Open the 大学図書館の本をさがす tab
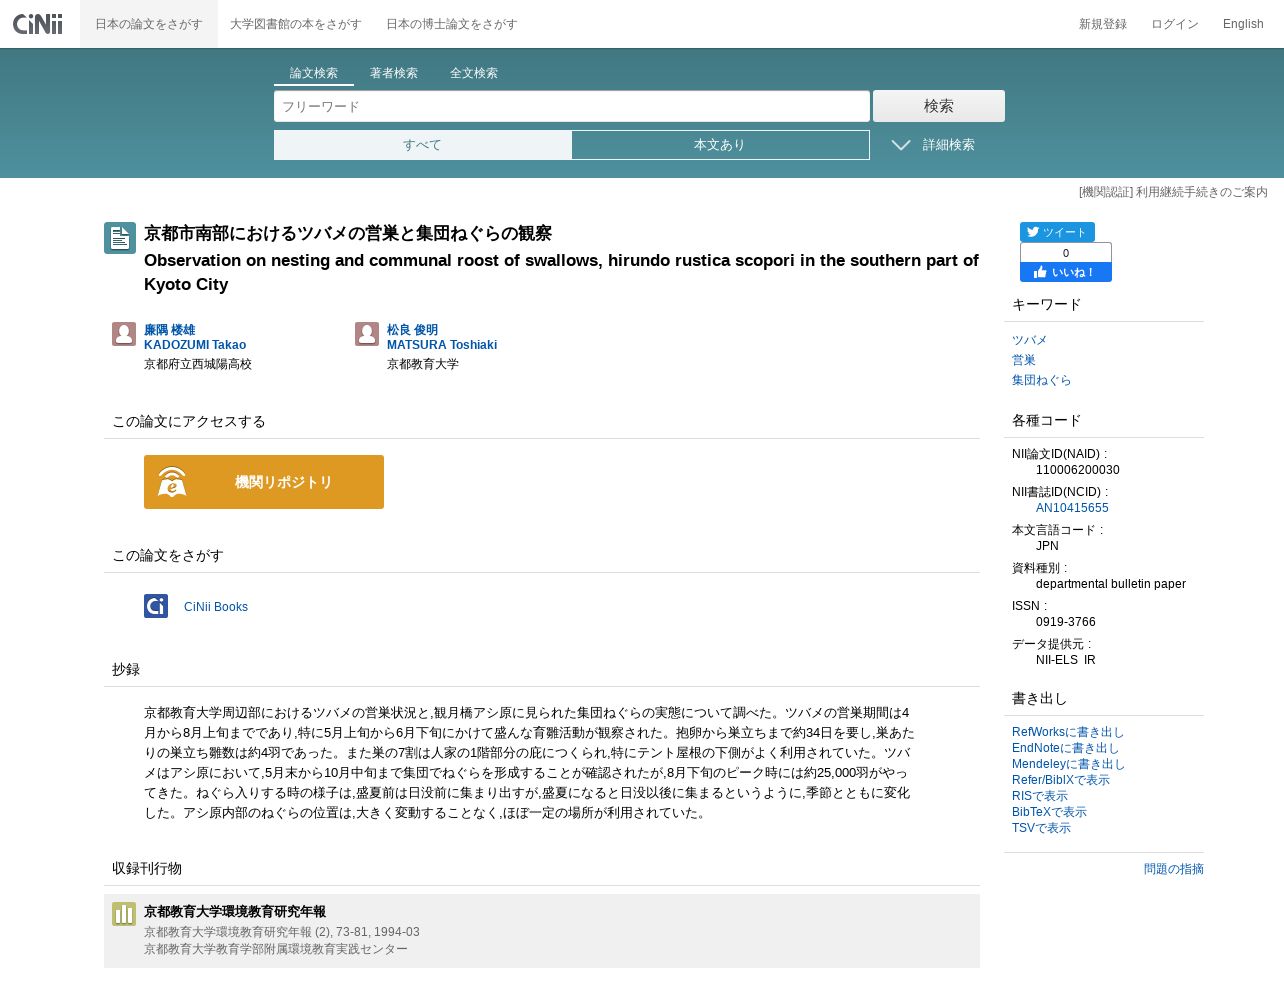The width and height of the screenshot is (1284, 1000). pos(296,24)
